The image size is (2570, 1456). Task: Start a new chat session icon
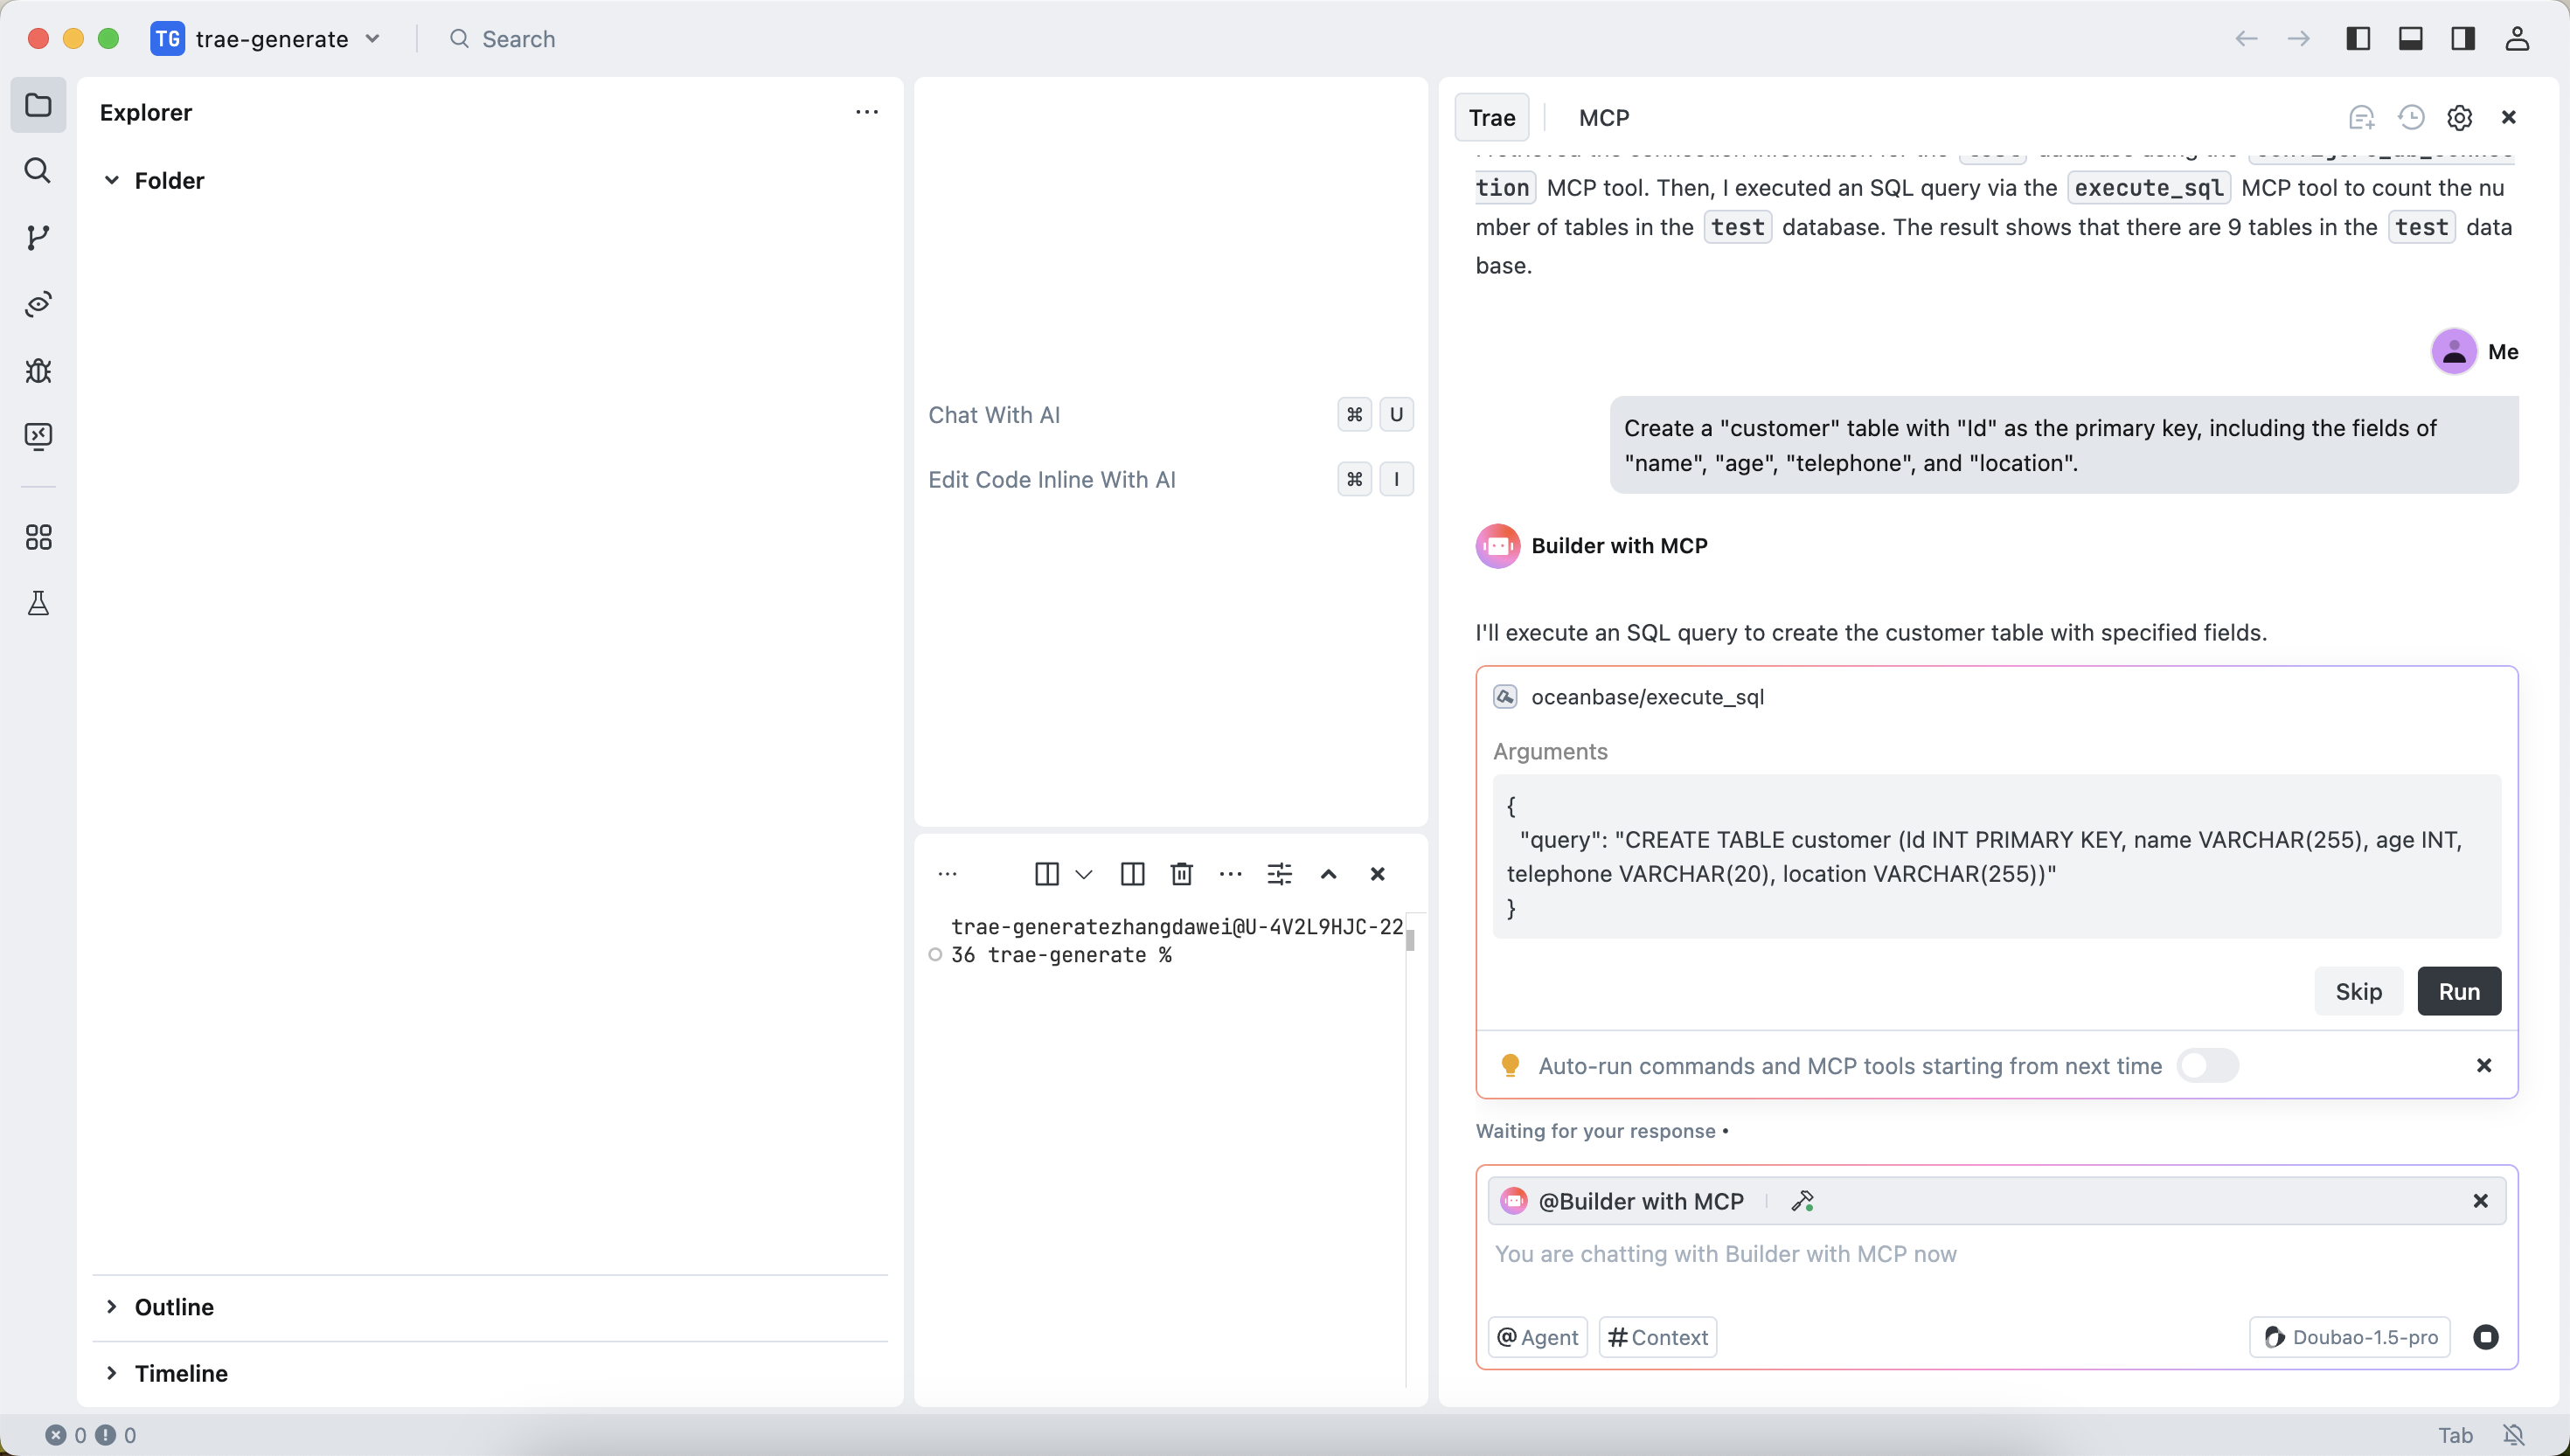point(2361,118)
